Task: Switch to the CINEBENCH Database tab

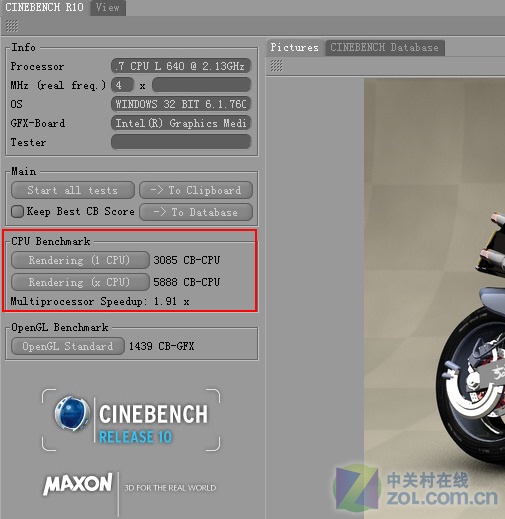Action: pyautogui.click(x=385, y=48)
